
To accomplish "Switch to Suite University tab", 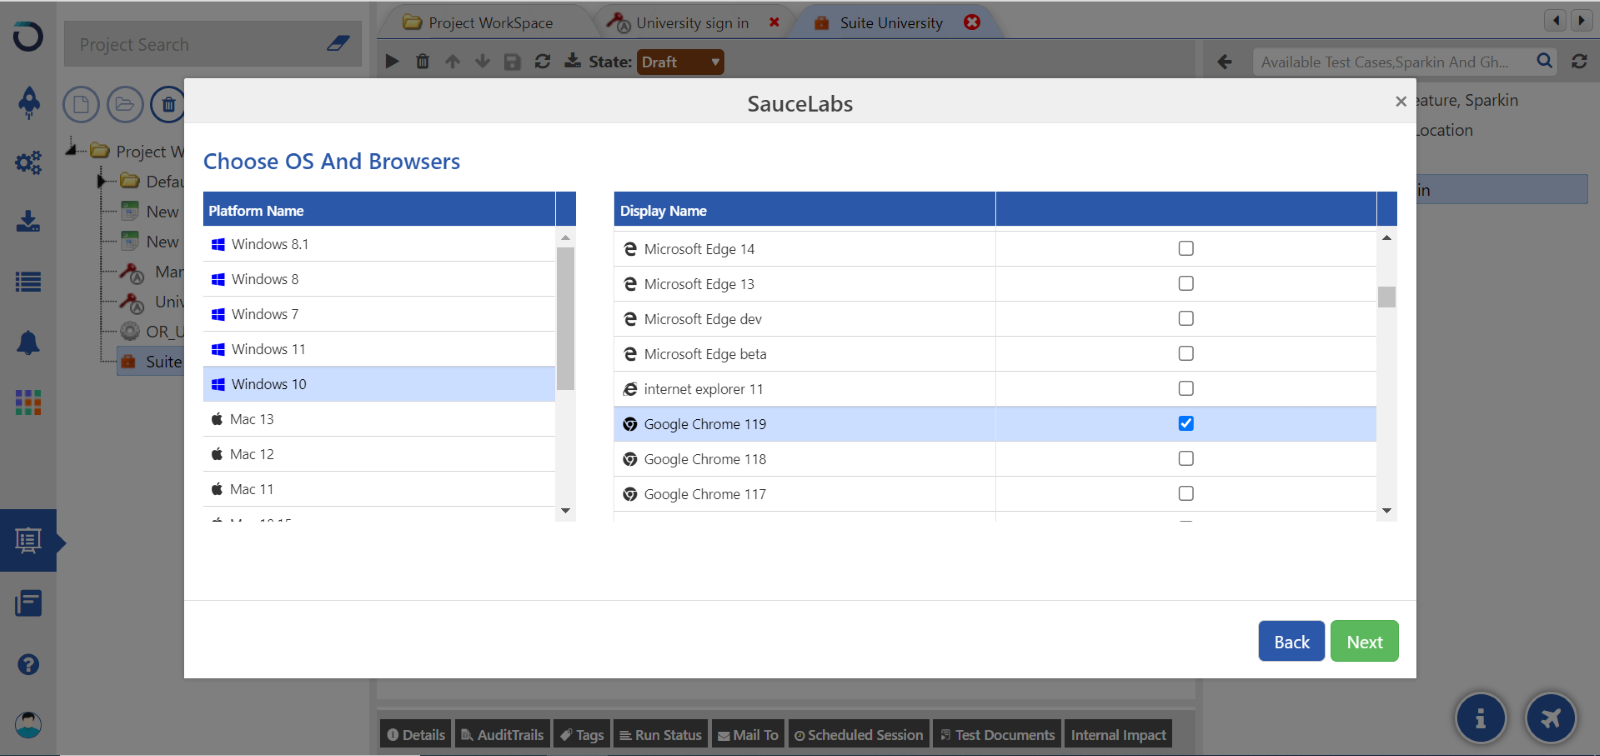I will (891, 23).
